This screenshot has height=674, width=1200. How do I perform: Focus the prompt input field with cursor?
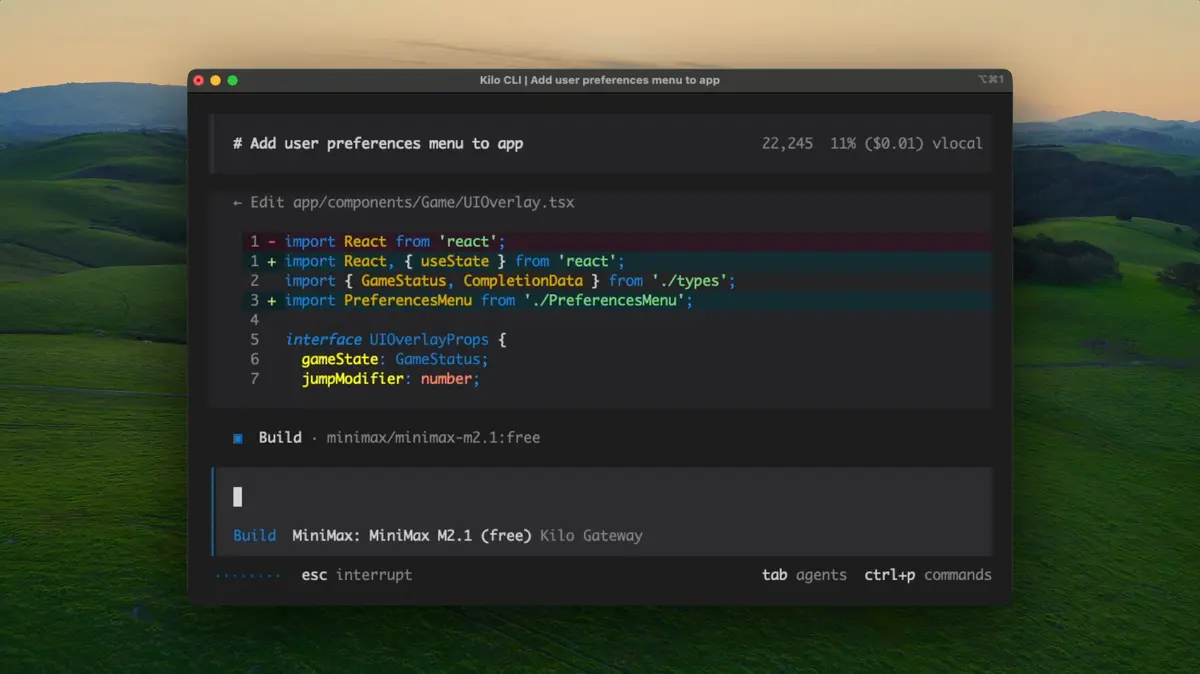click(602, 497)
